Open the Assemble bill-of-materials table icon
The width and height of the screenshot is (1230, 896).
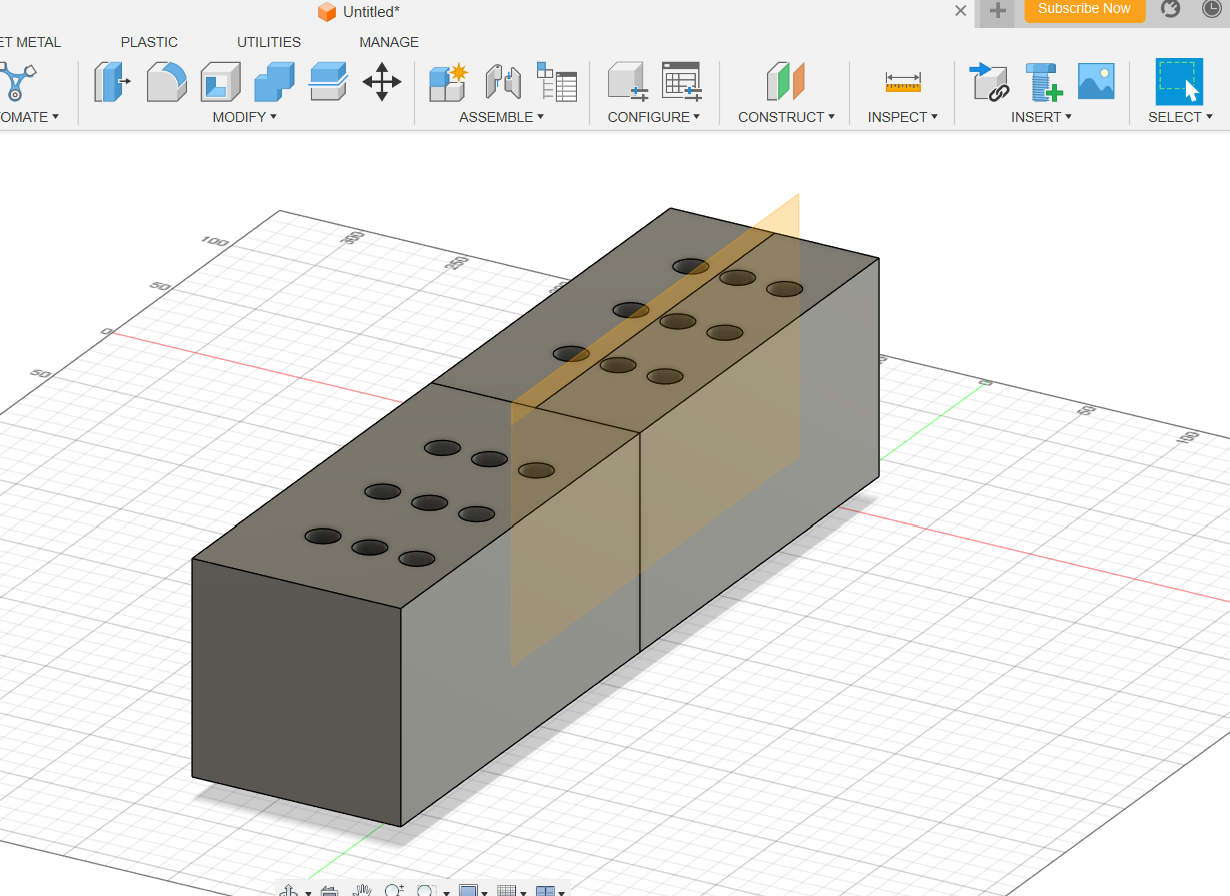557,82
